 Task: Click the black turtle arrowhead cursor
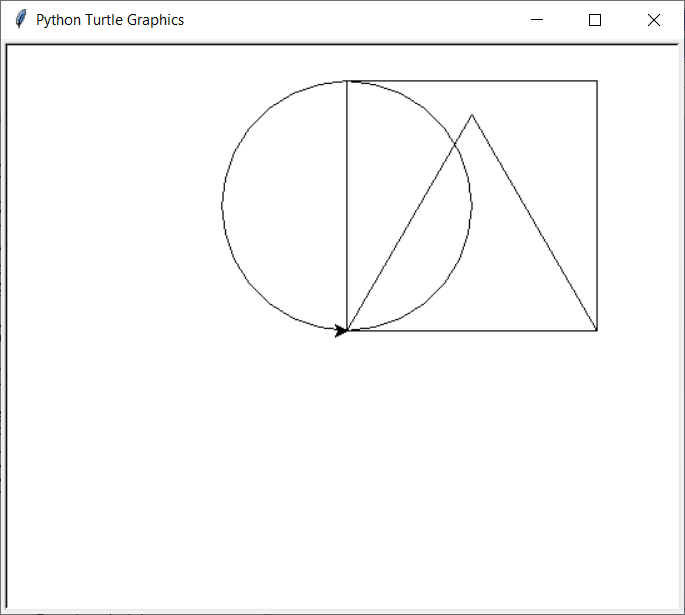pos(341,331)
